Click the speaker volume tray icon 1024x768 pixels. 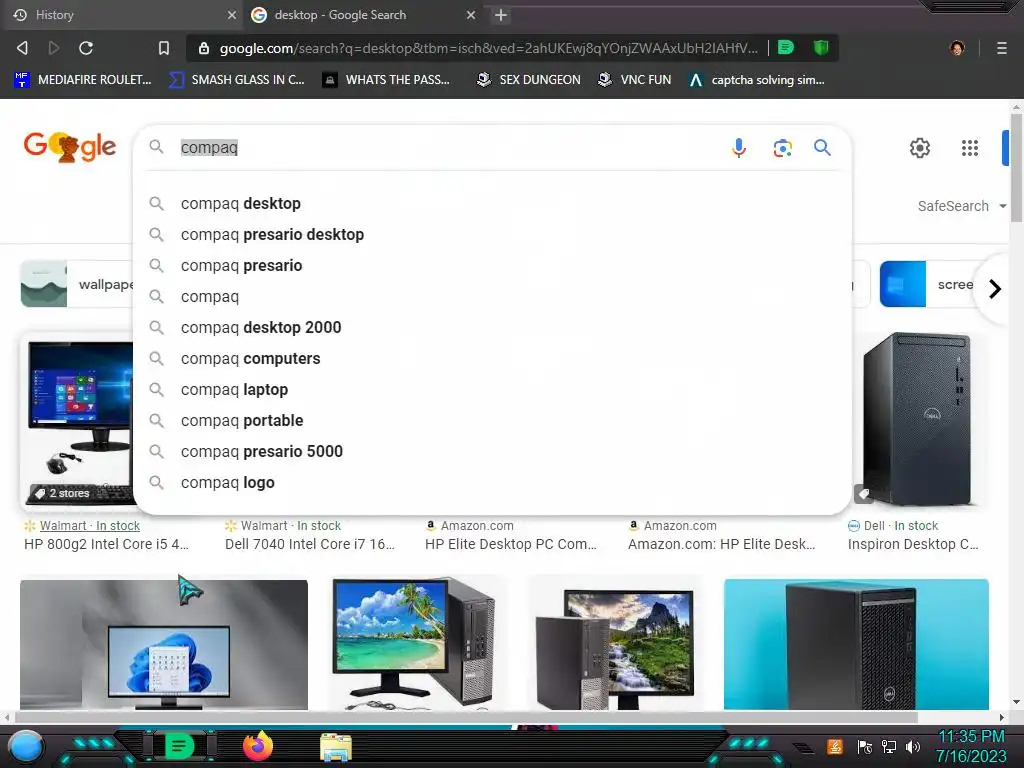[913, 746]
